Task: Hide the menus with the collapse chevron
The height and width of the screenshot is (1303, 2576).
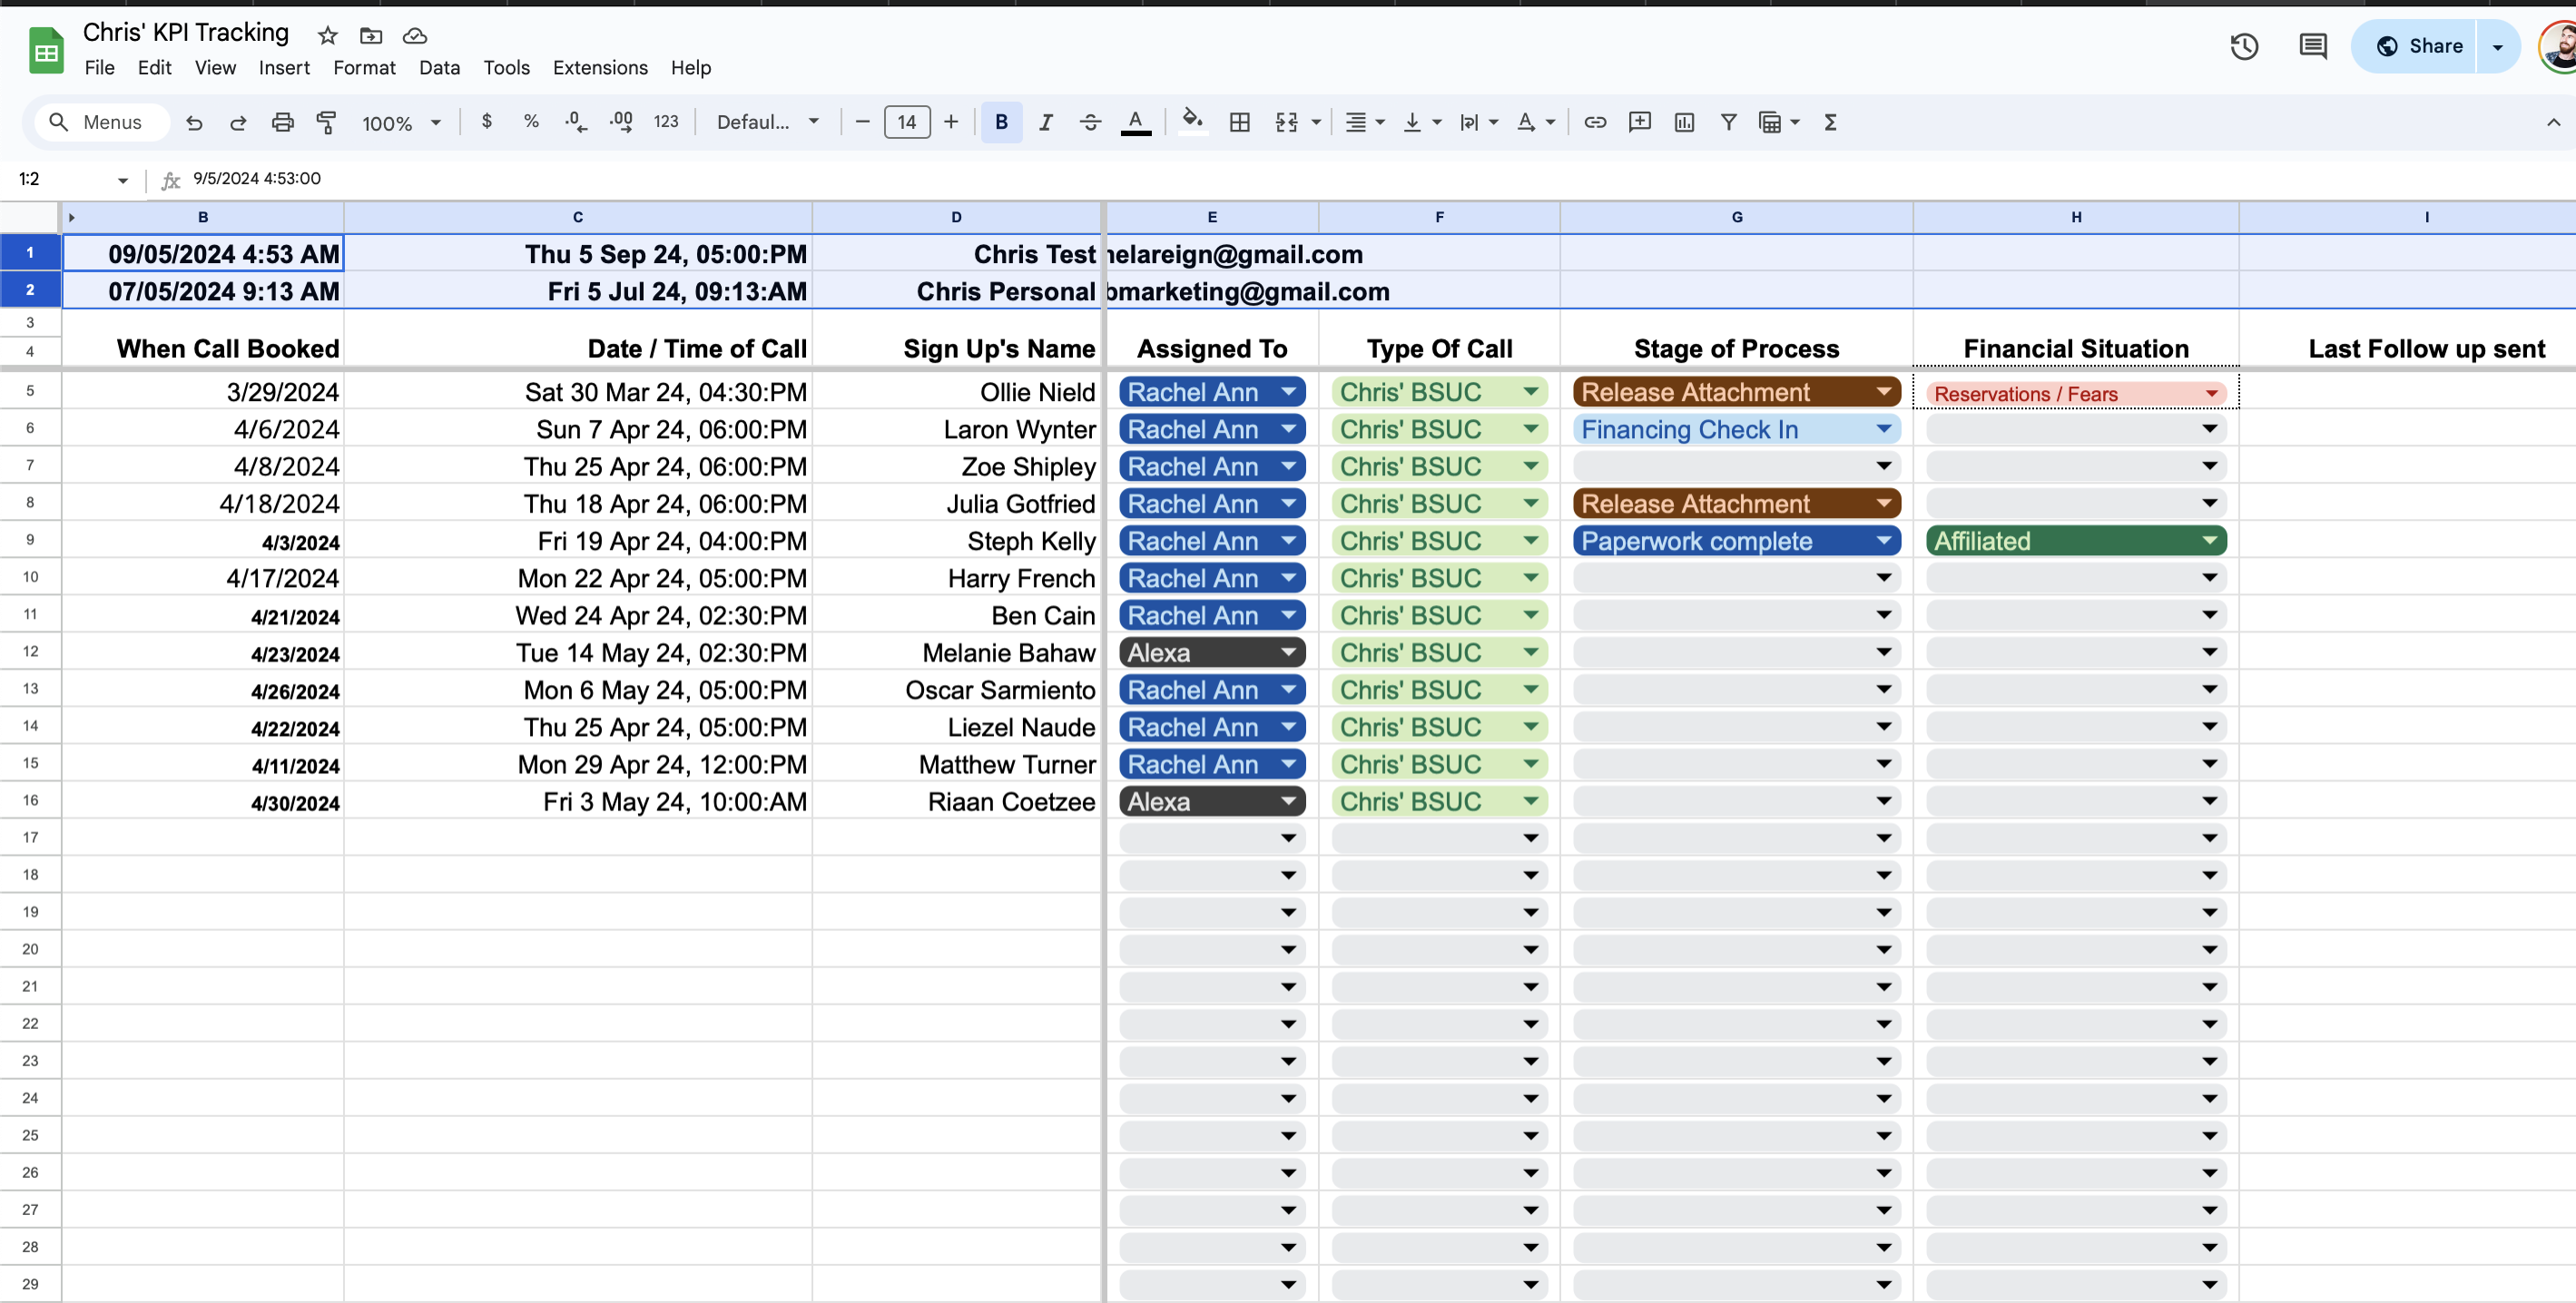Action: pos(2553,122)
